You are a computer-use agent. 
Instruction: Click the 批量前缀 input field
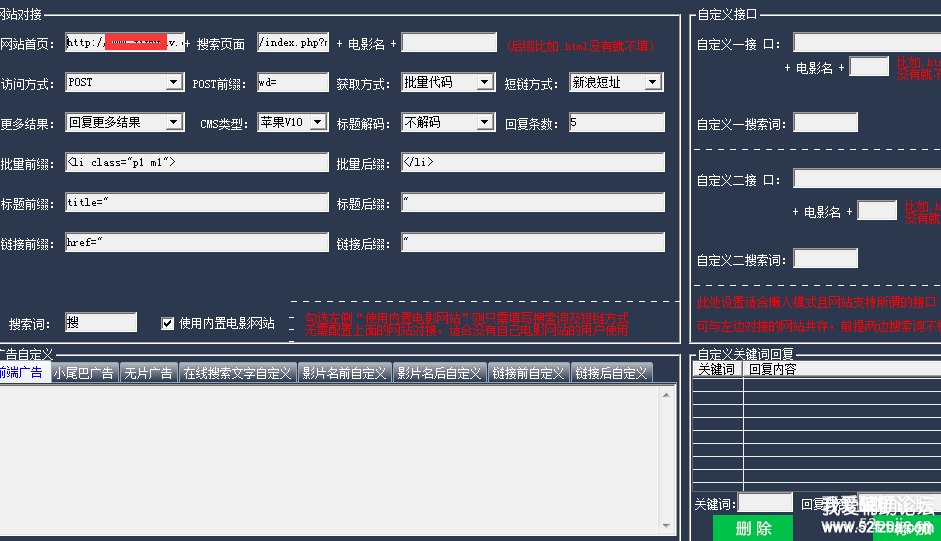[x=197, y=162]
